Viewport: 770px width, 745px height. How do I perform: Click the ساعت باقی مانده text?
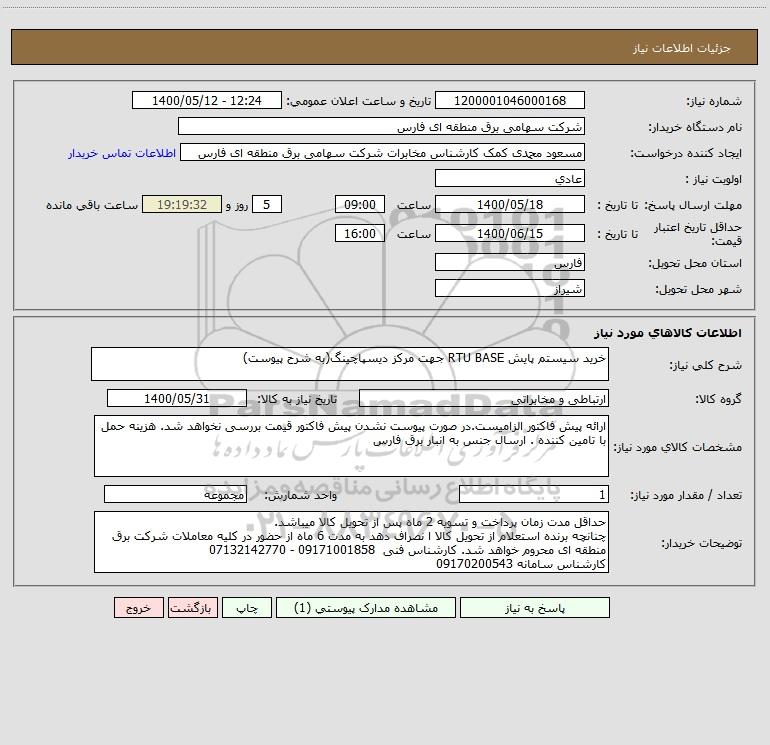92,205
